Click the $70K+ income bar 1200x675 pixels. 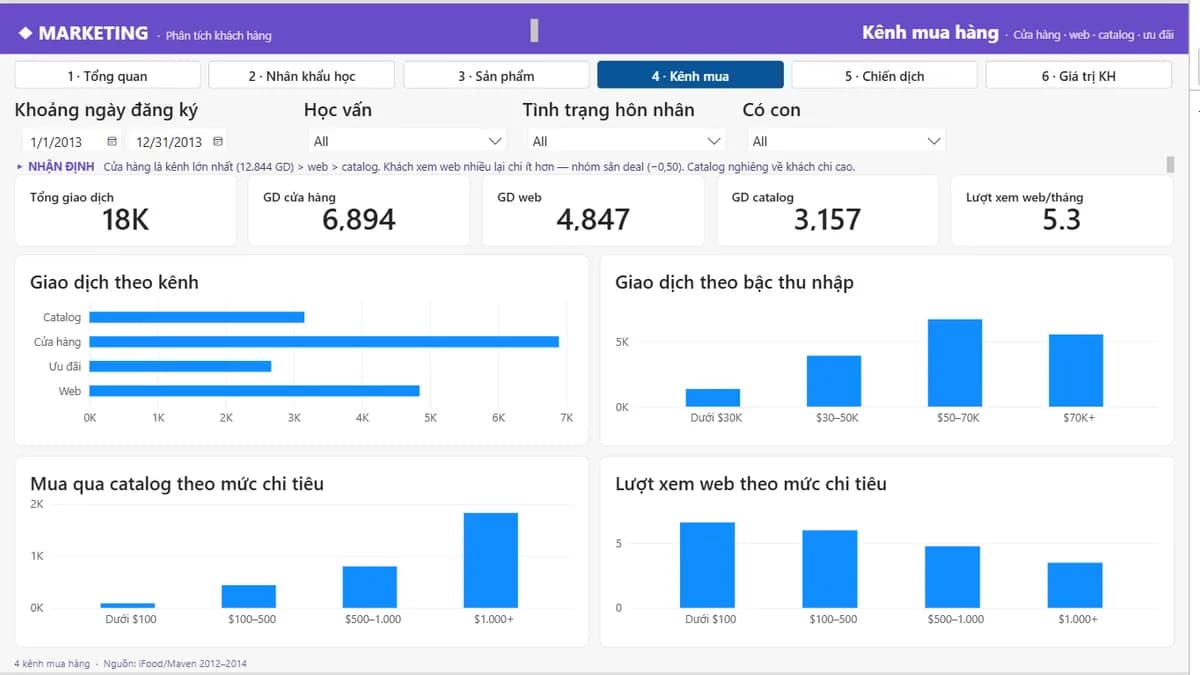click(1076, 371)
